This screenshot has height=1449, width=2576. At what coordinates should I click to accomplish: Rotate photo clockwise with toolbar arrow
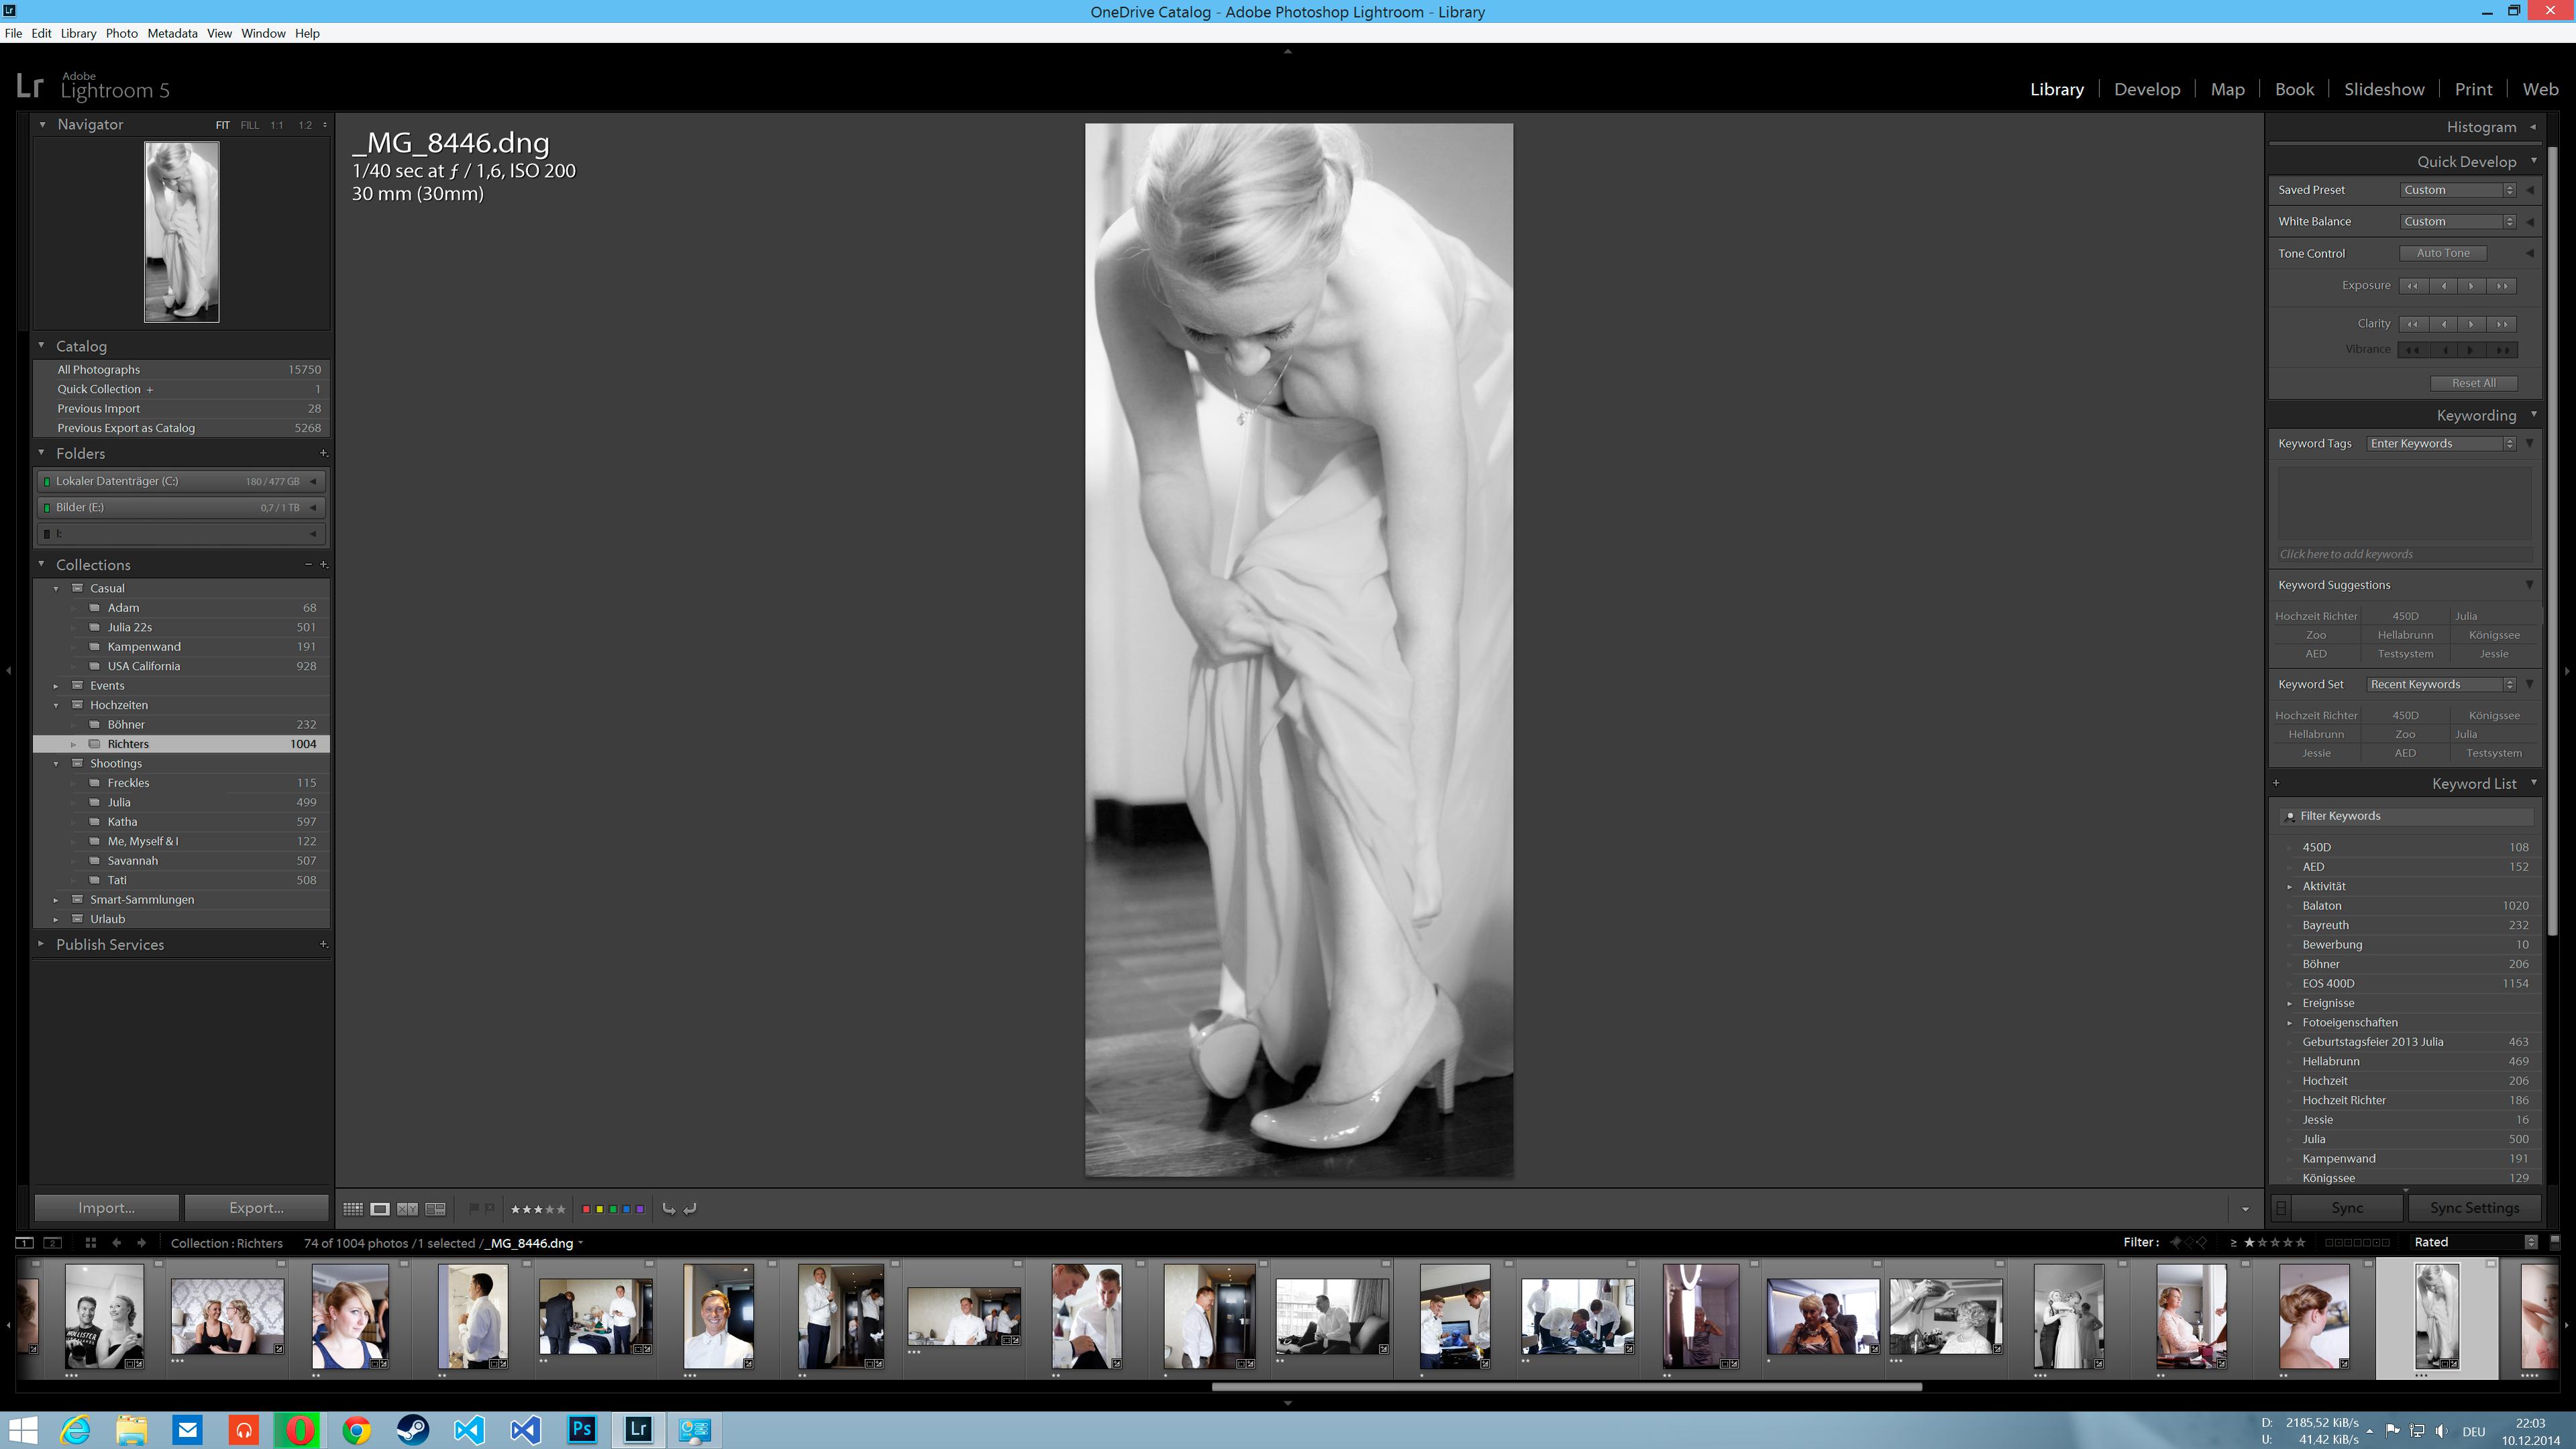[x=690, y=1209]
